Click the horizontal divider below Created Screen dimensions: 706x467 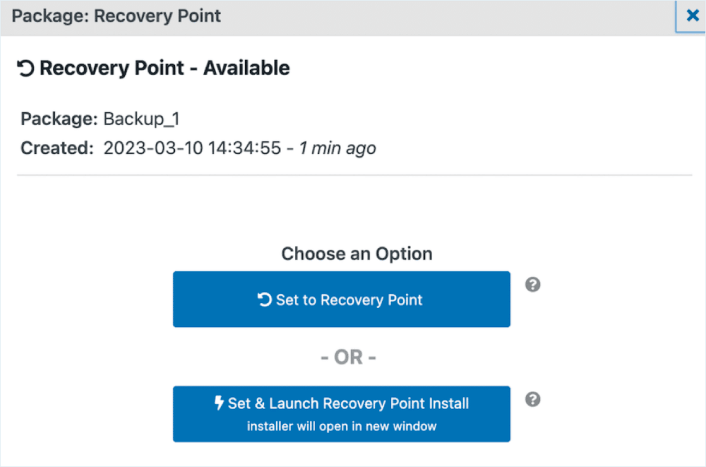354,175
